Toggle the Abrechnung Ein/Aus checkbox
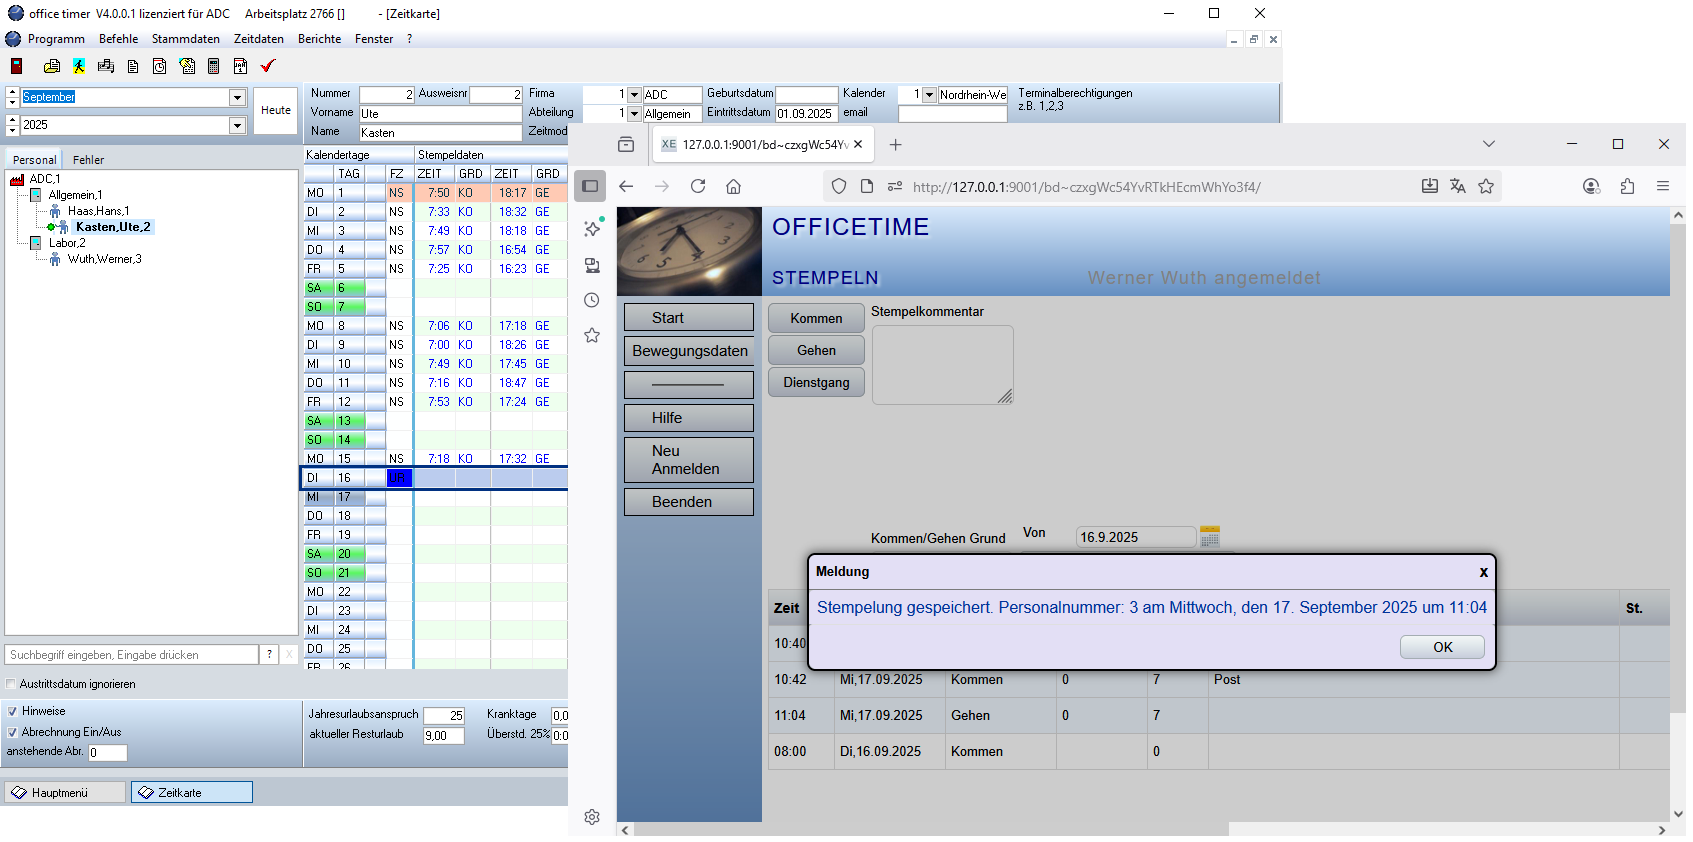 click(12, 732)
